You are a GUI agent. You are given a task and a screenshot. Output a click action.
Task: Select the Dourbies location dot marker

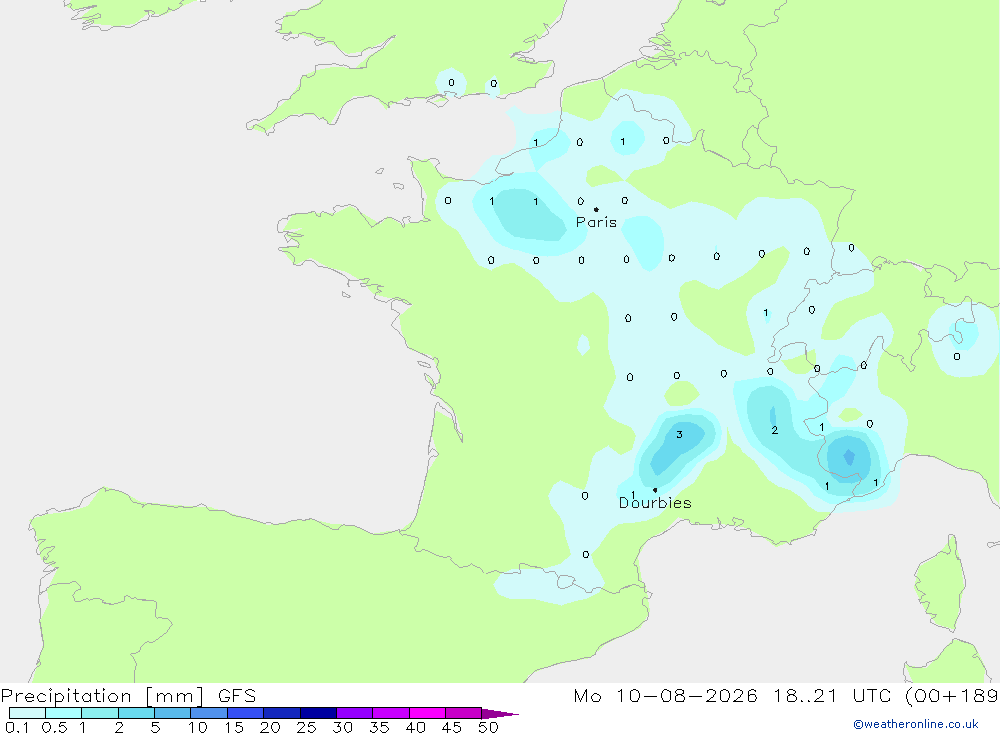[655, 490]
